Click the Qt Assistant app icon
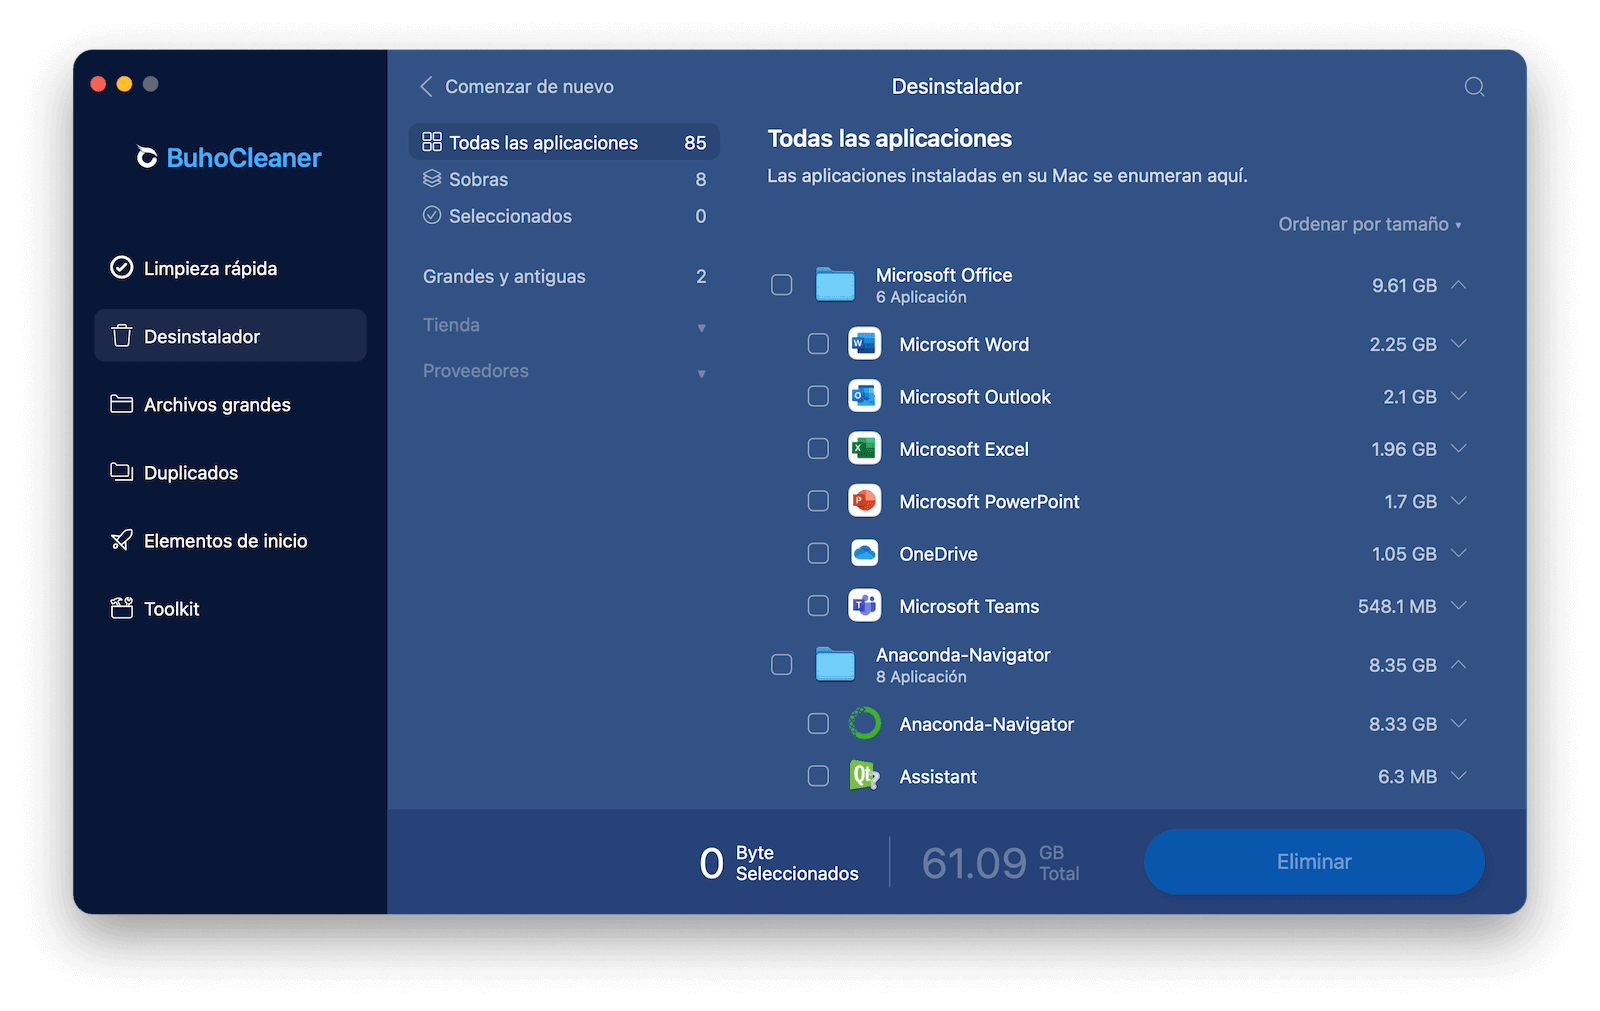The image size is (1600, 1011). pyautogui.click(x=865, y=776)
